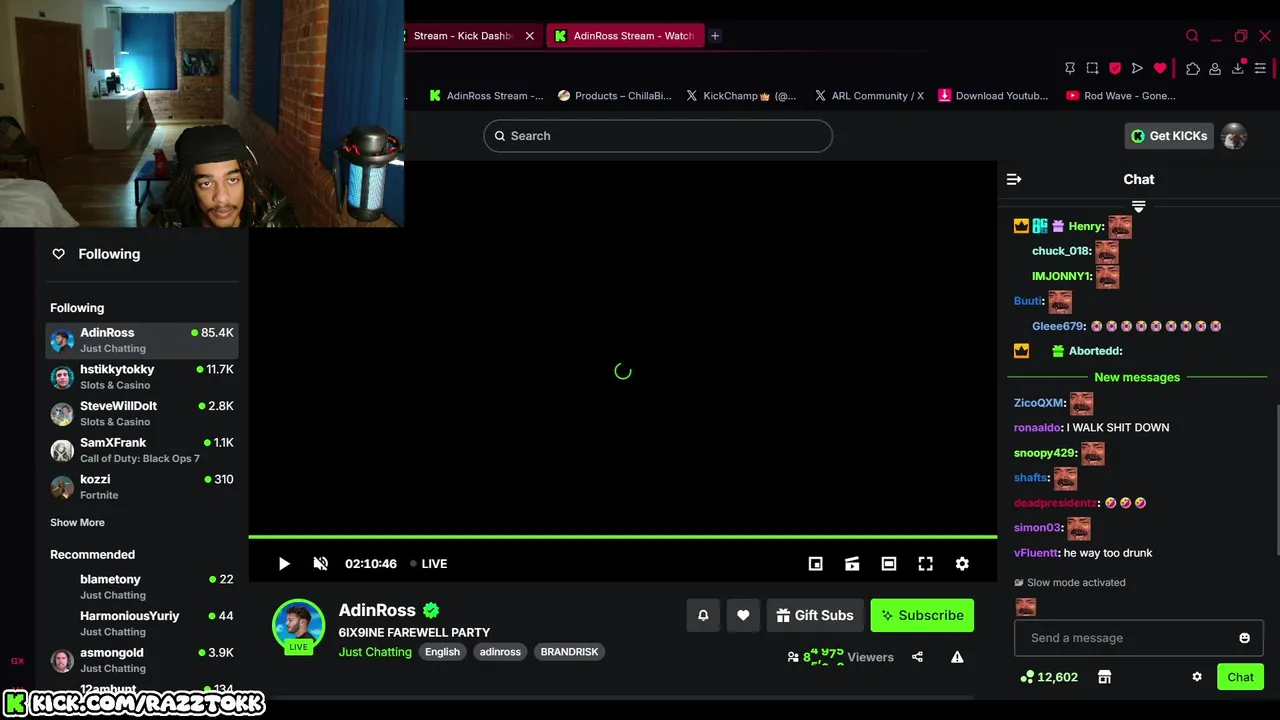Select AdinRoss in Following list
The image size is (1280, 720).
142,340
